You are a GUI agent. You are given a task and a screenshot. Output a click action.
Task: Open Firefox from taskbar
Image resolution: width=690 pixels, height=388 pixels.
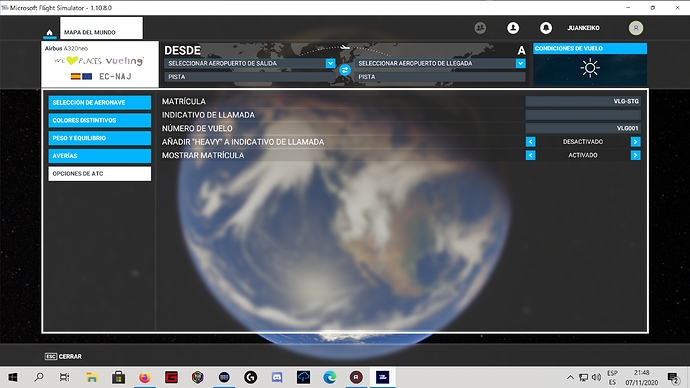[x=144, y=377]
